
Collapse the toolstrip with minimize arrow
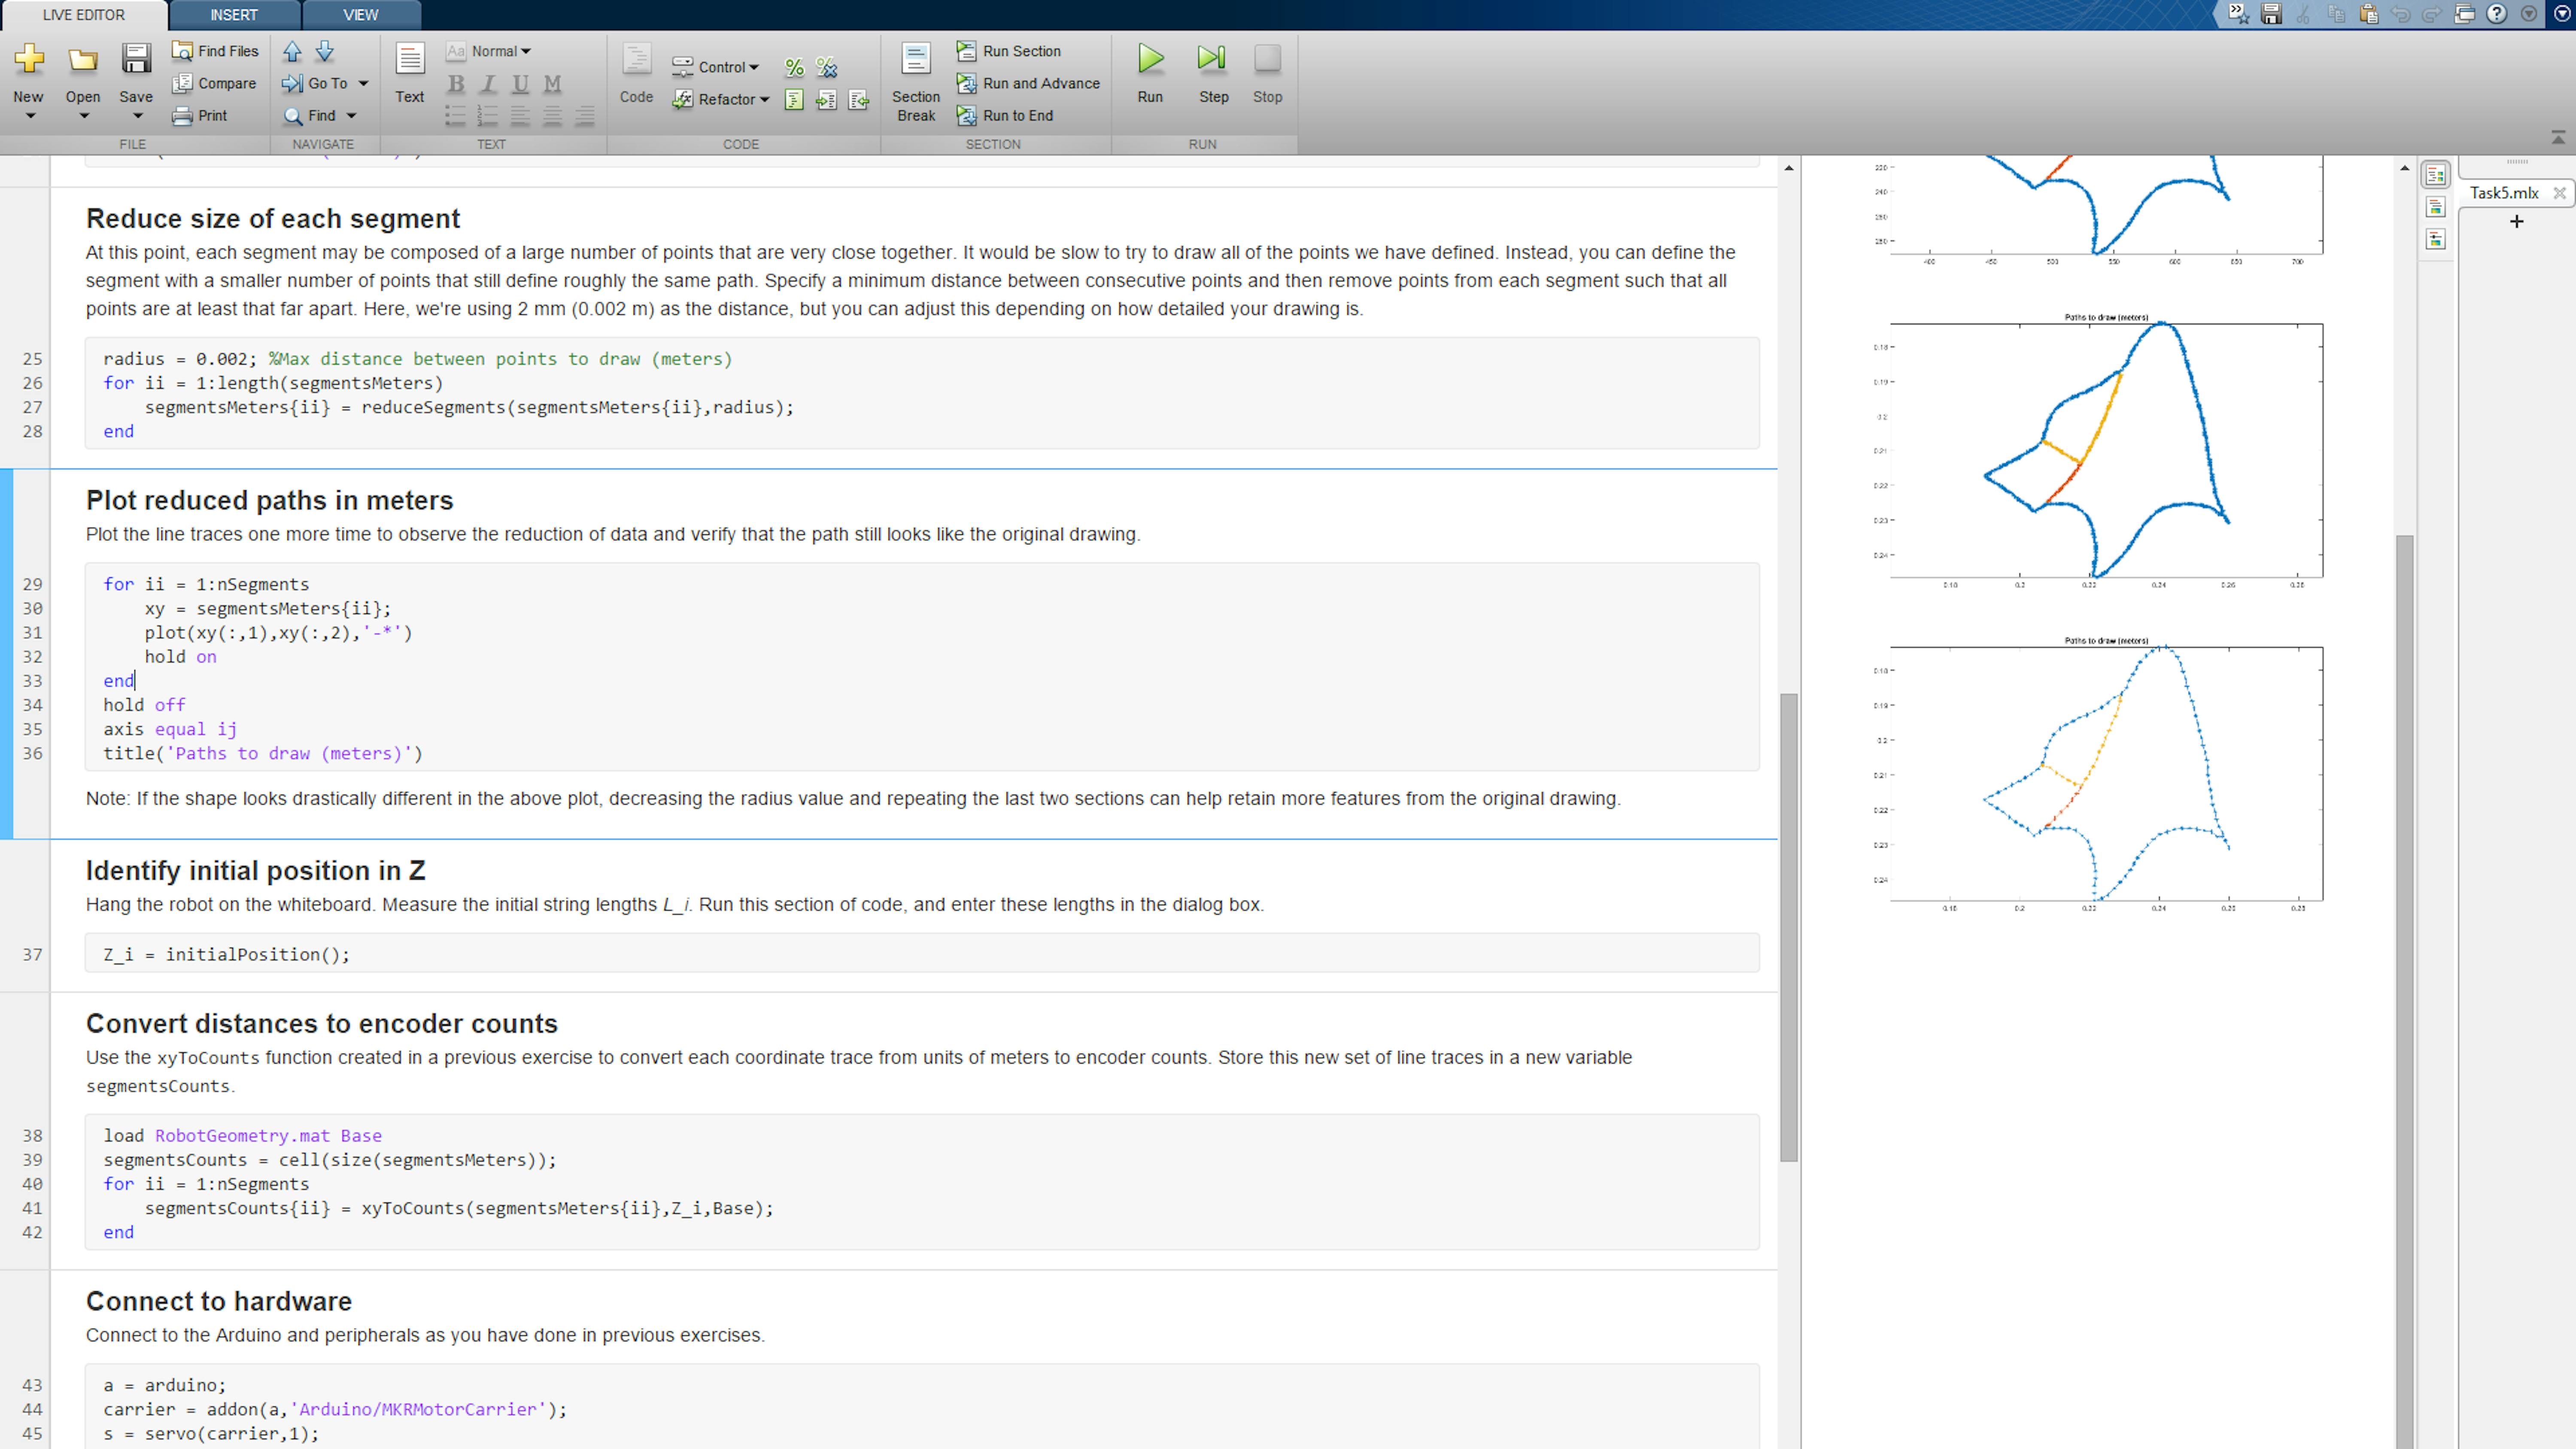(x=2558, y=138)
